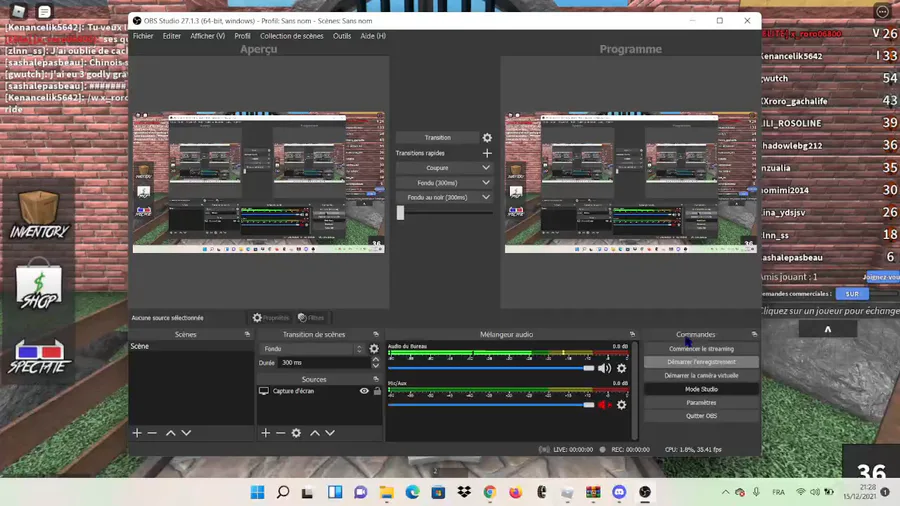Viewport: 900px width, 506px height.
Task: Pop out the Mélangeur audio dock
Action: (632, 334)
